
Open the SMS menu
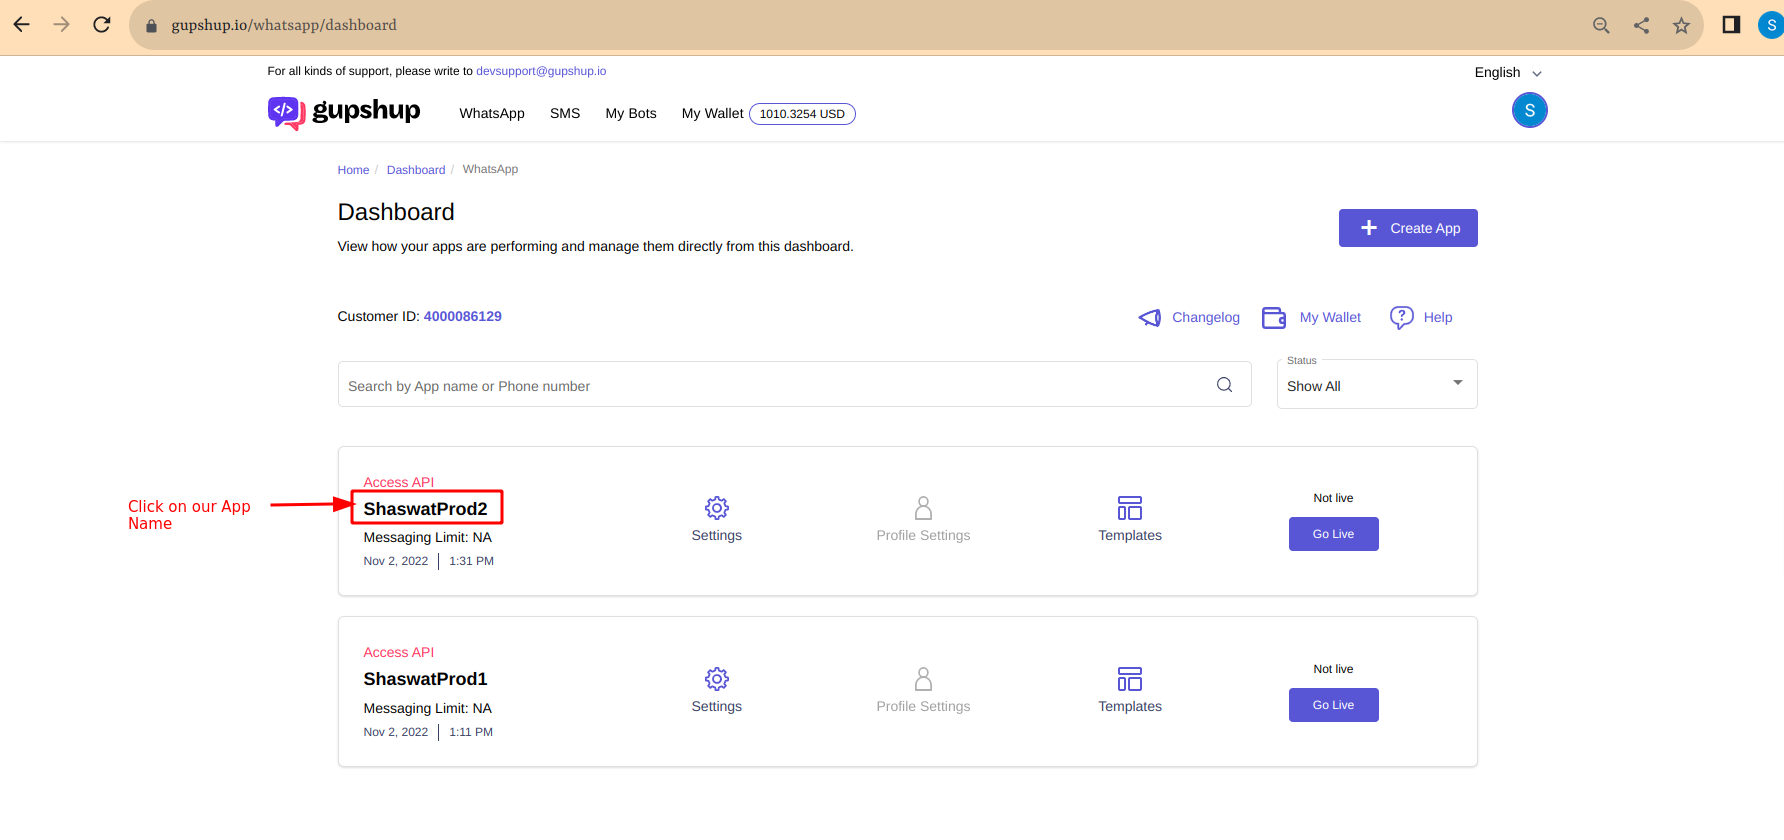(565, 113)
